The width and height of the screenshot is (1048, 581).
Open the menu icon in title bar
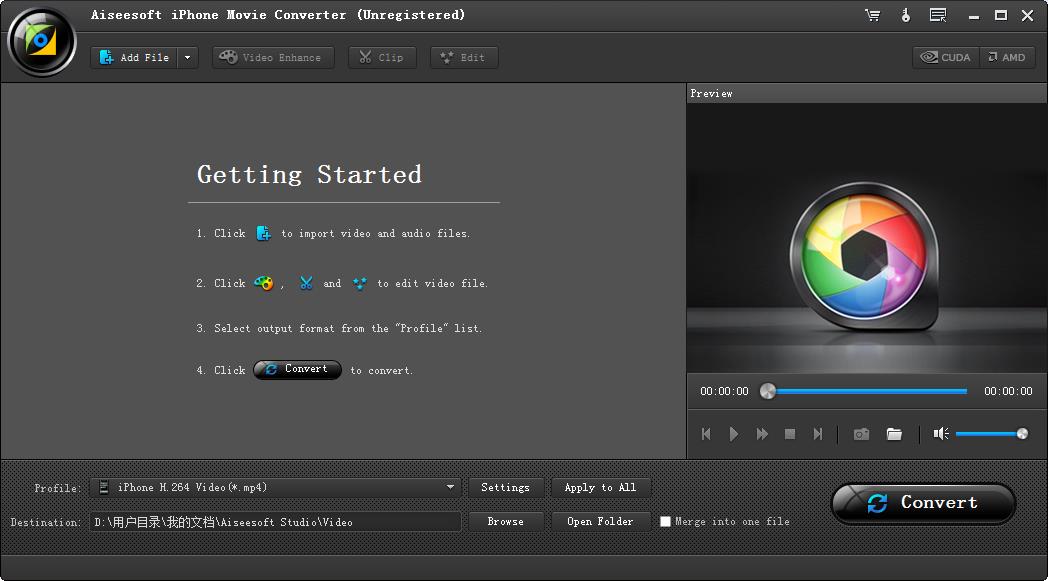pyautogui.click(x=937, y=15)
